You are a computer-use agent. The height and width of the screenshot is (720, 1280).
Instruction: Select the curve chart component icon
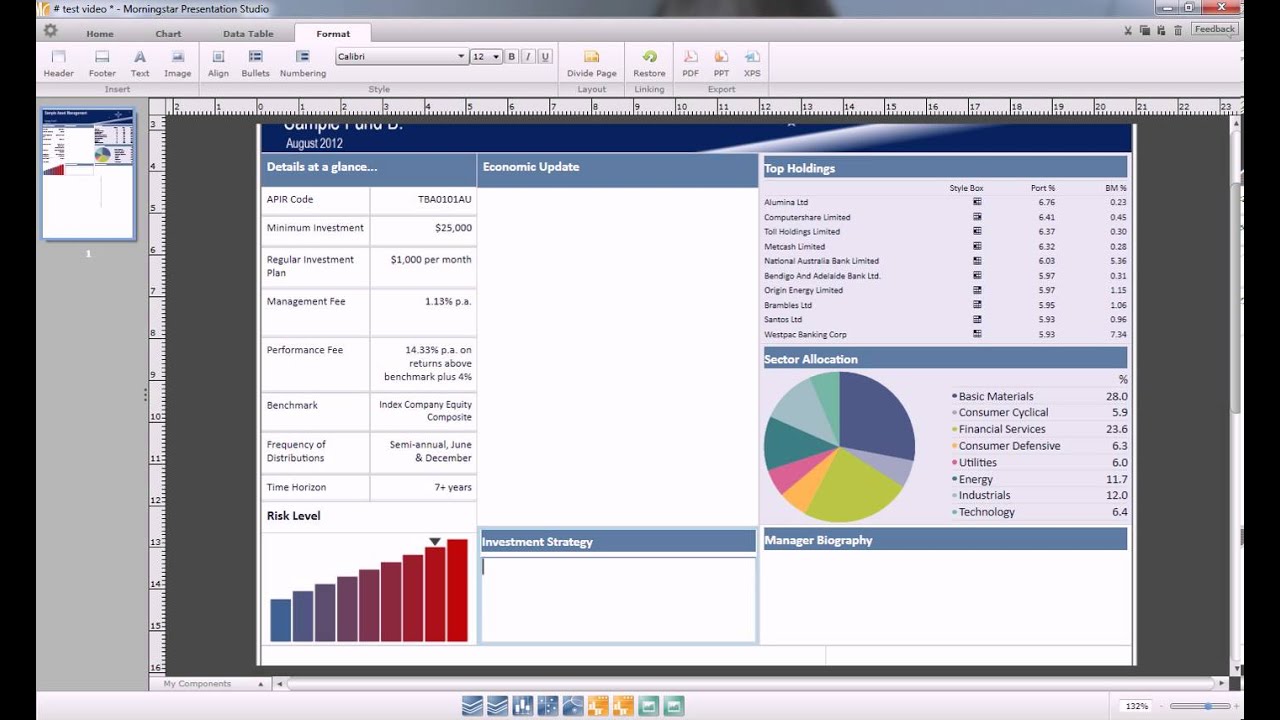click(573, 706)
